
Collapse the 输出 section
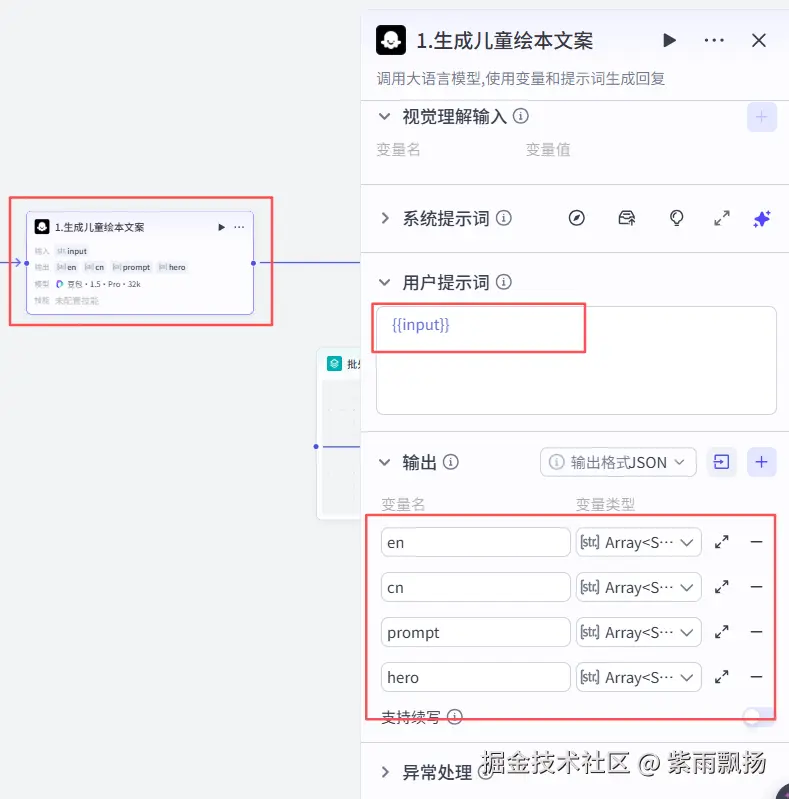[384, 462]
